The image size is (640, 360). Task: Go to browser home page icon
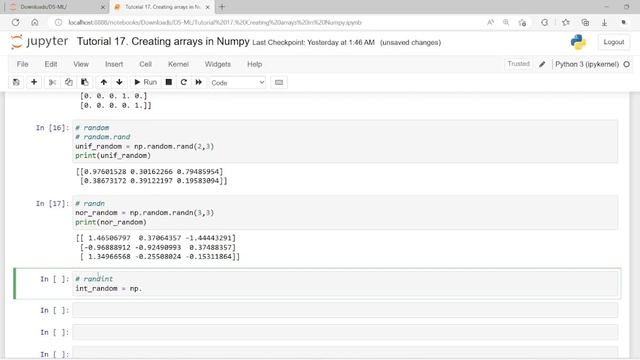coord(35,22)
